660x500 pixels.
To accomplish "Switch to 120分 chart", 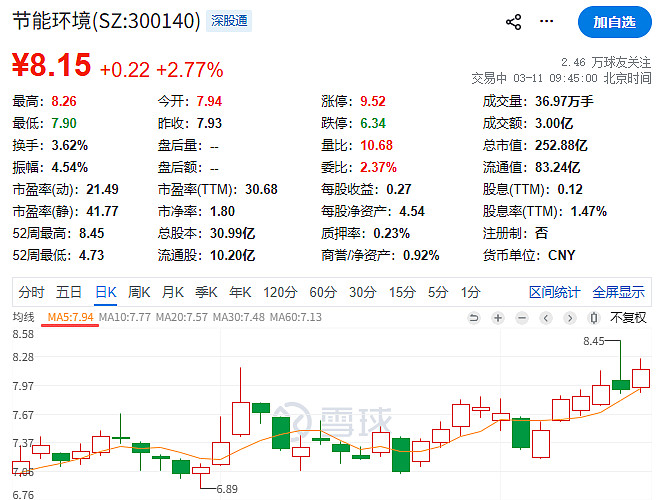I will (x=280, y=292).
